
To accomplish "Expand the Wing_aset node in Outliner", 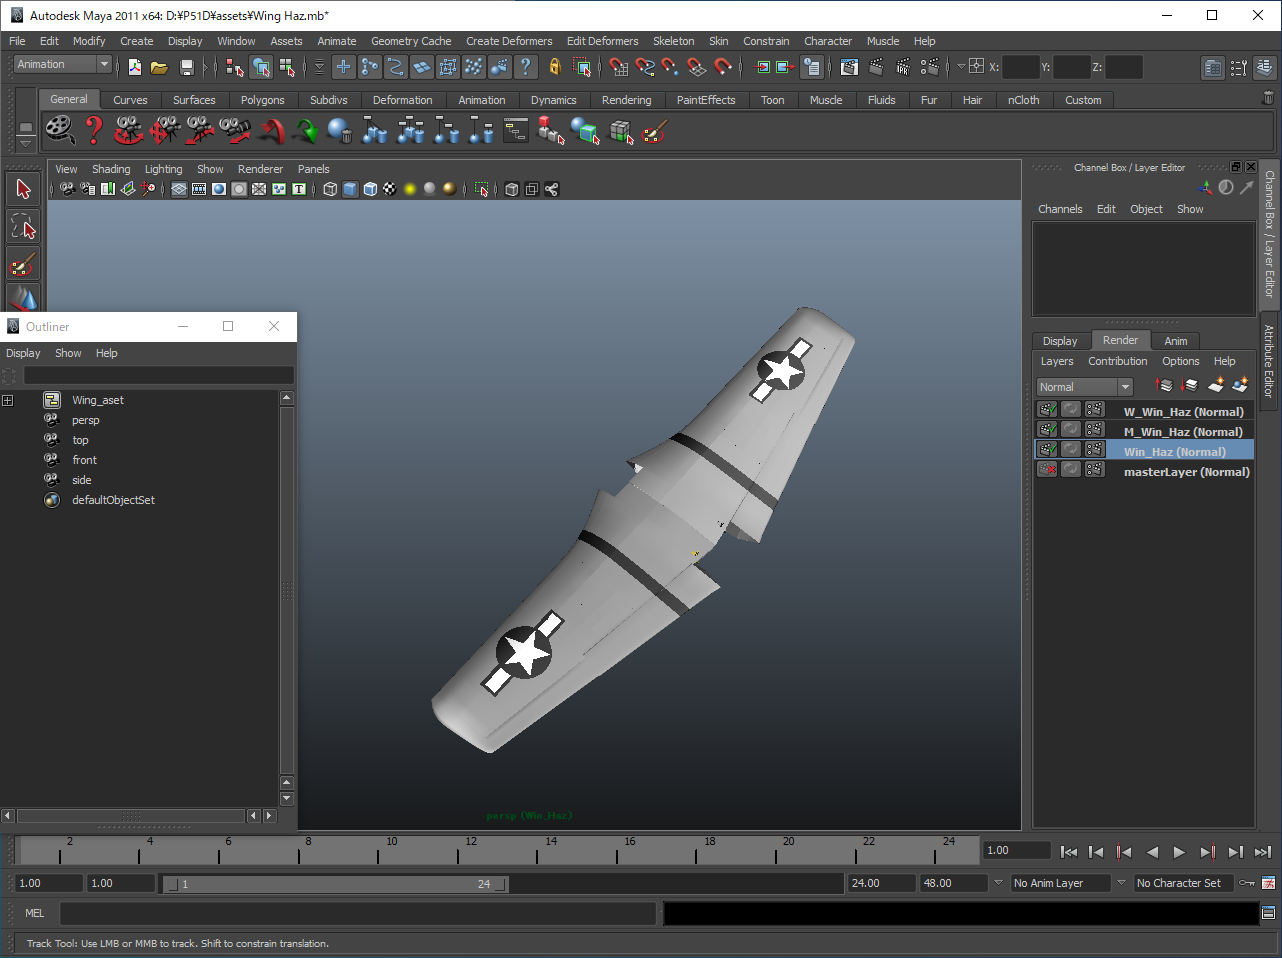I will (8, 401).
